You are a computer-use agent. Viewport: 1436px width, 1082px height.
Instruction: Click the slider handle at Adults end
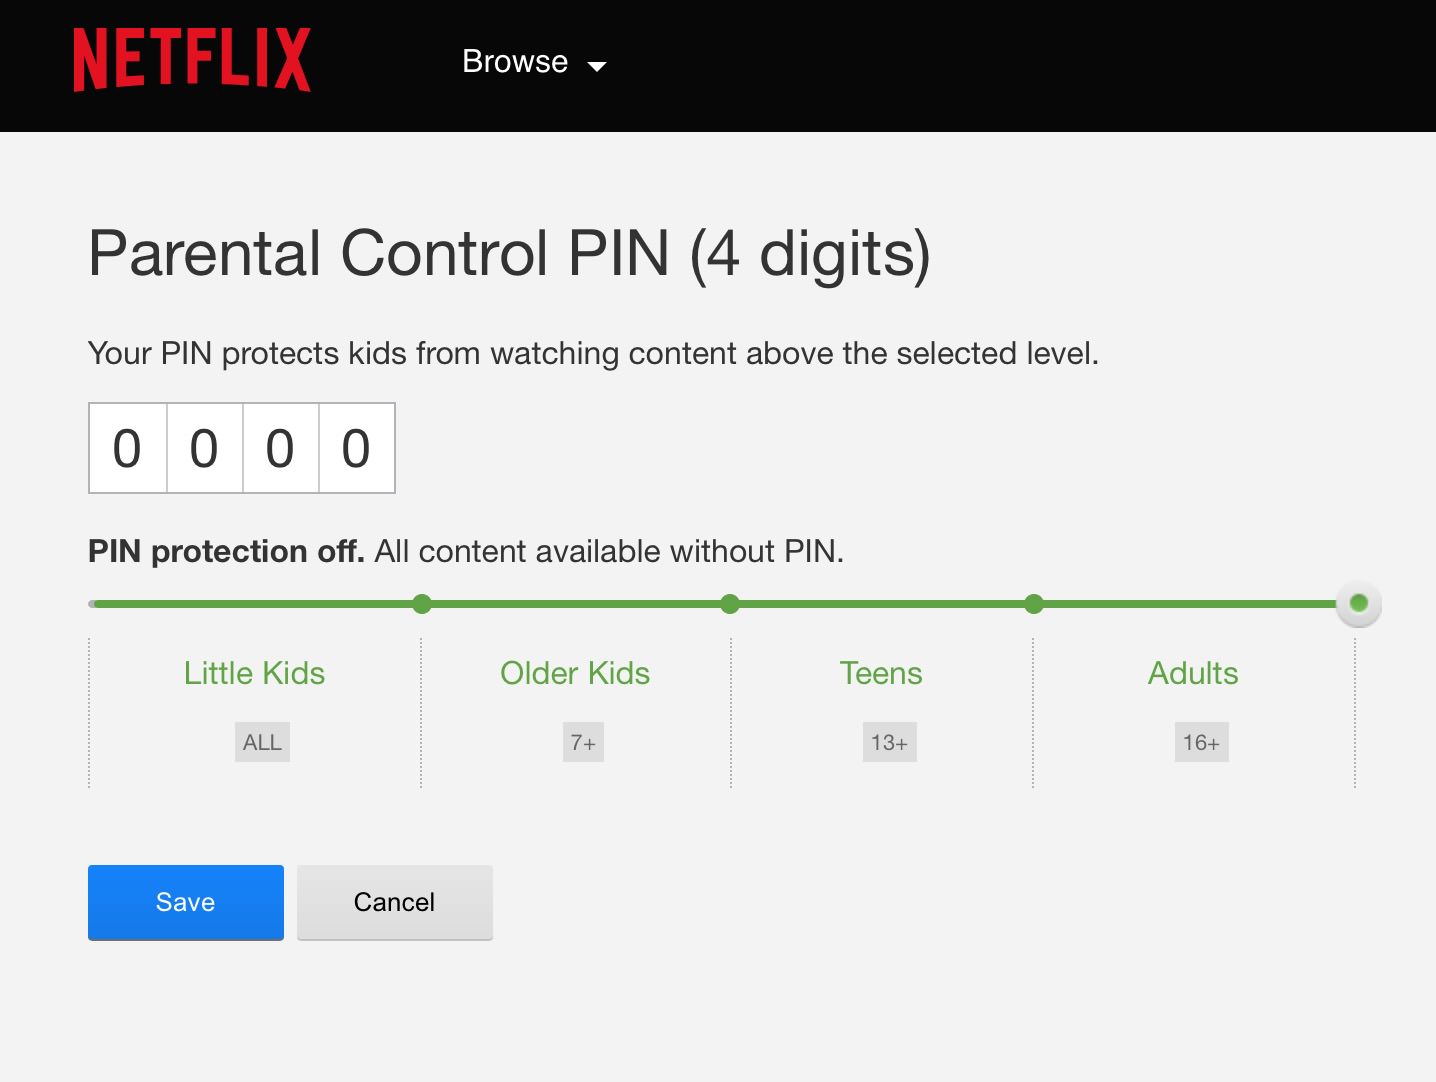(1358, 603)
